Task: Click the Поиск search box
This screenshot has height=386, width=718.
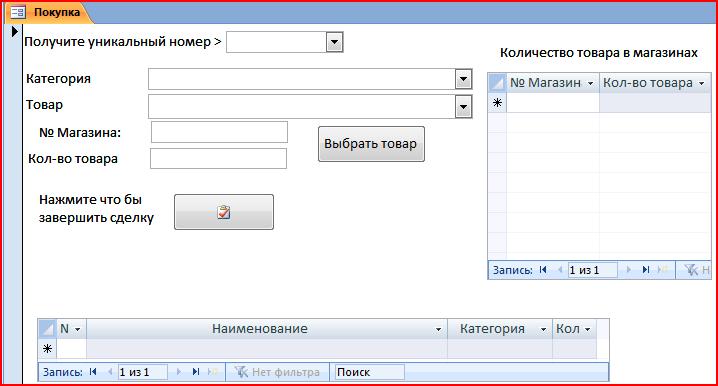Action: coord(370,372)
